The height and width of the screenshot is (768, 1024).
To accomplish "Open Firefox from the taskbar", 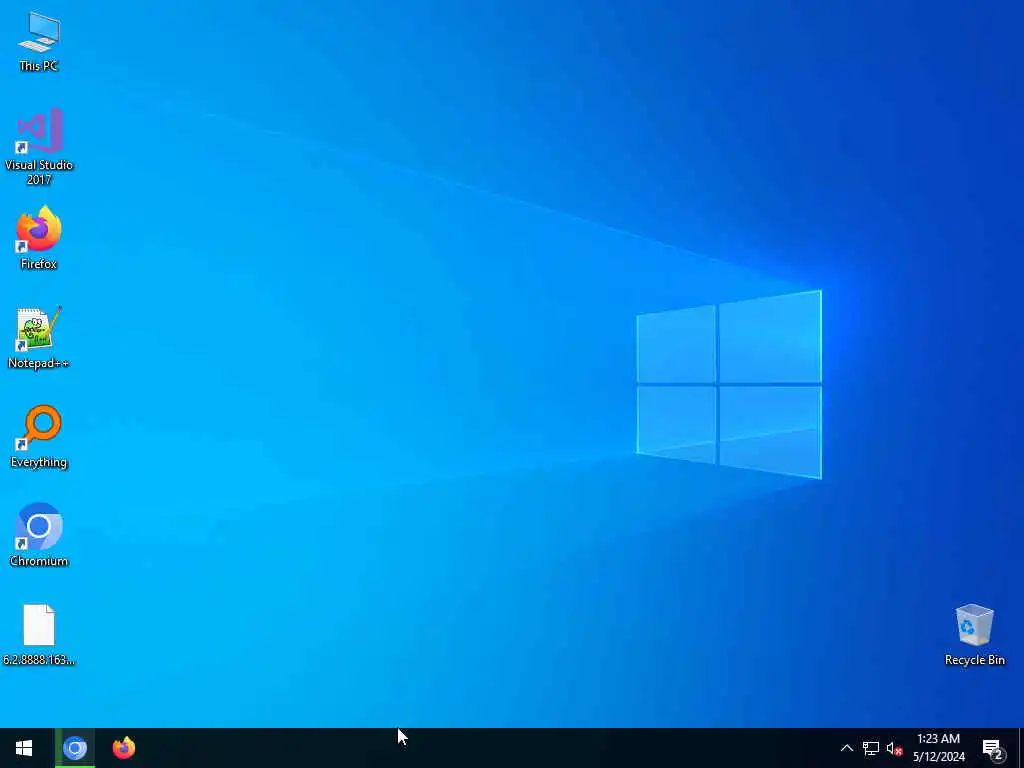I will pyautogui.click(x=123, y=748).
